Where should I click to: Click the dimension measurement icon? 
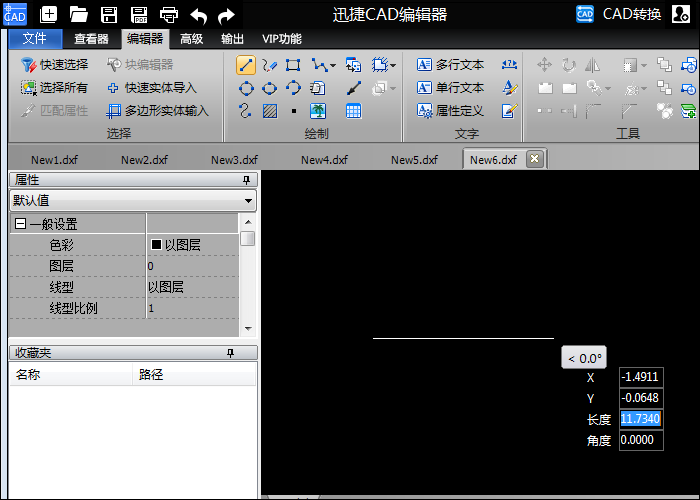point(509,65)
